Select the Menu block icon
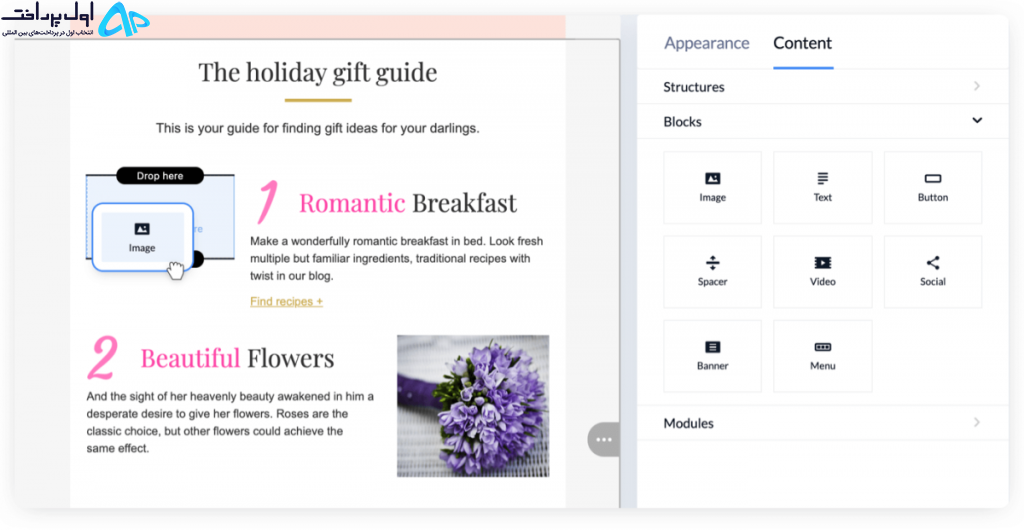Viewport: 1024px width, 530px height. [x=822, y=347]
